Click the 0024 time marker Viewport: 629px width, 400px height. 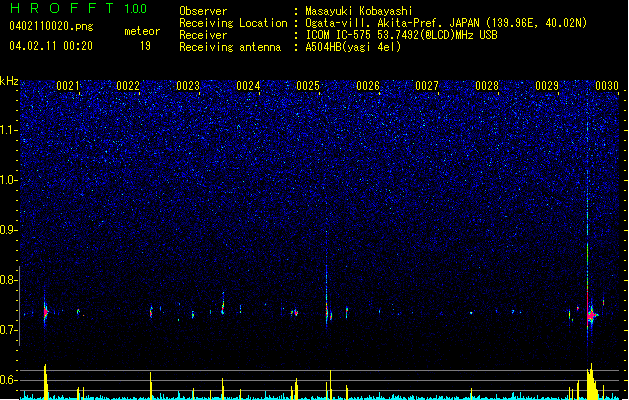pos(248,86)
